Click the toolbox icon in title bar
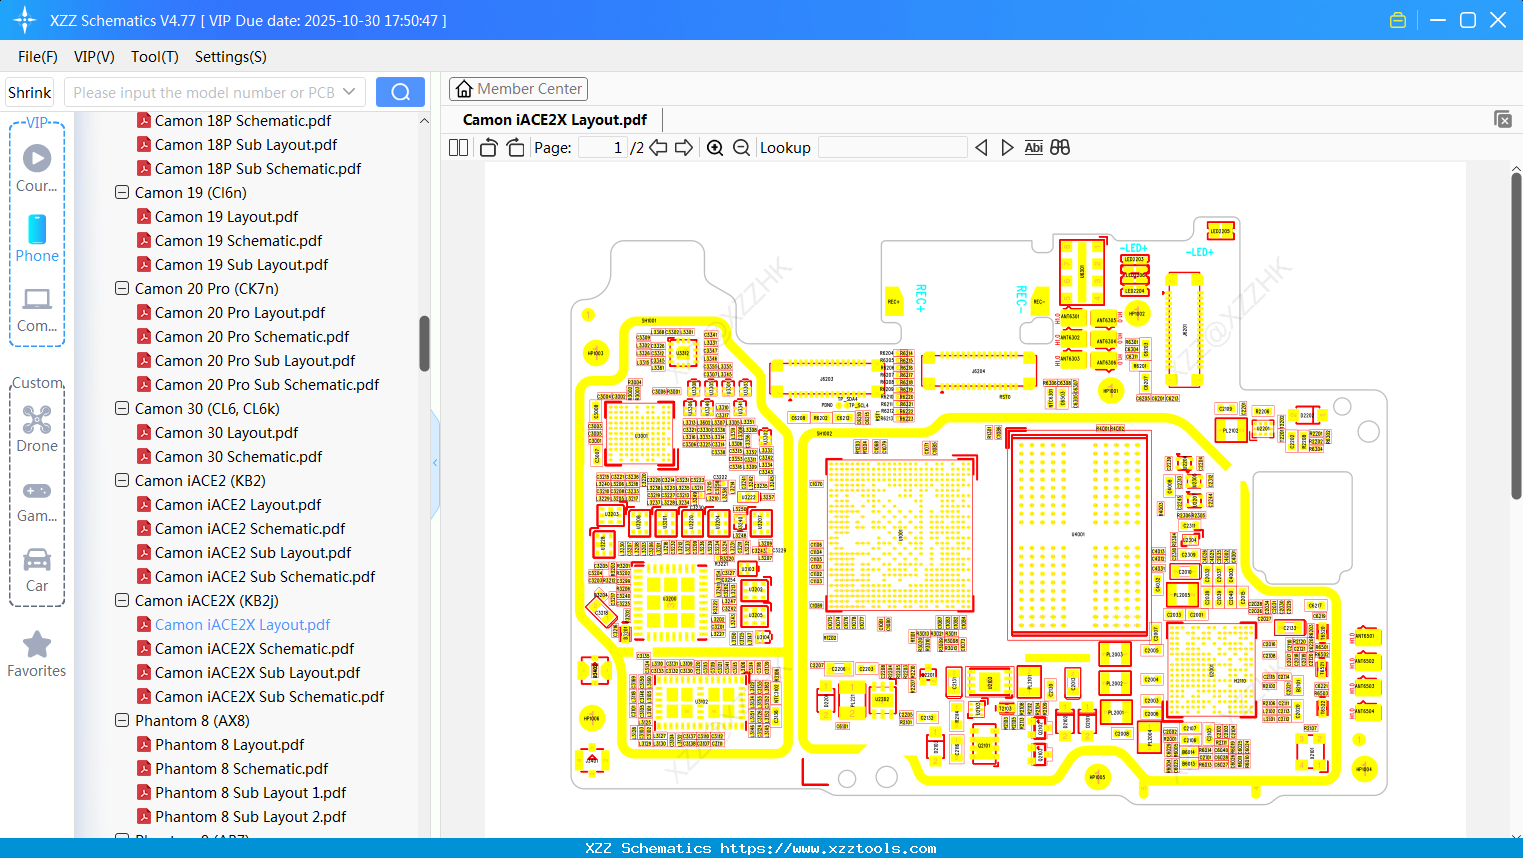1523x858 pixels. click(x=1398, y=20)
